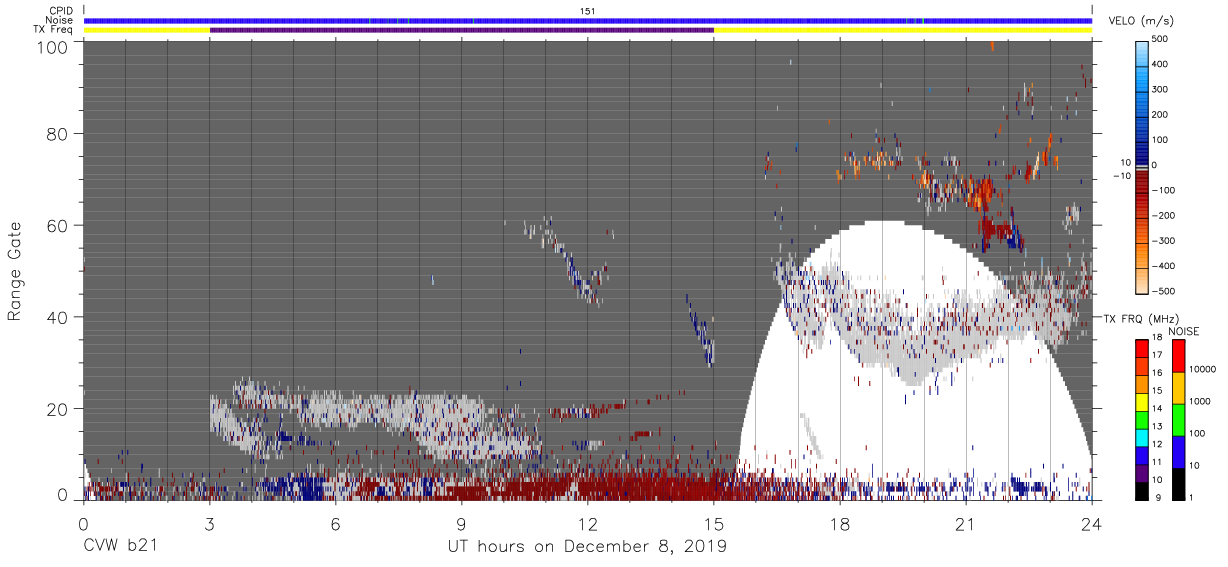The image size is (1228, 567).
Task: Click the 24 hour tick on UT axis
Action: 1091,525
